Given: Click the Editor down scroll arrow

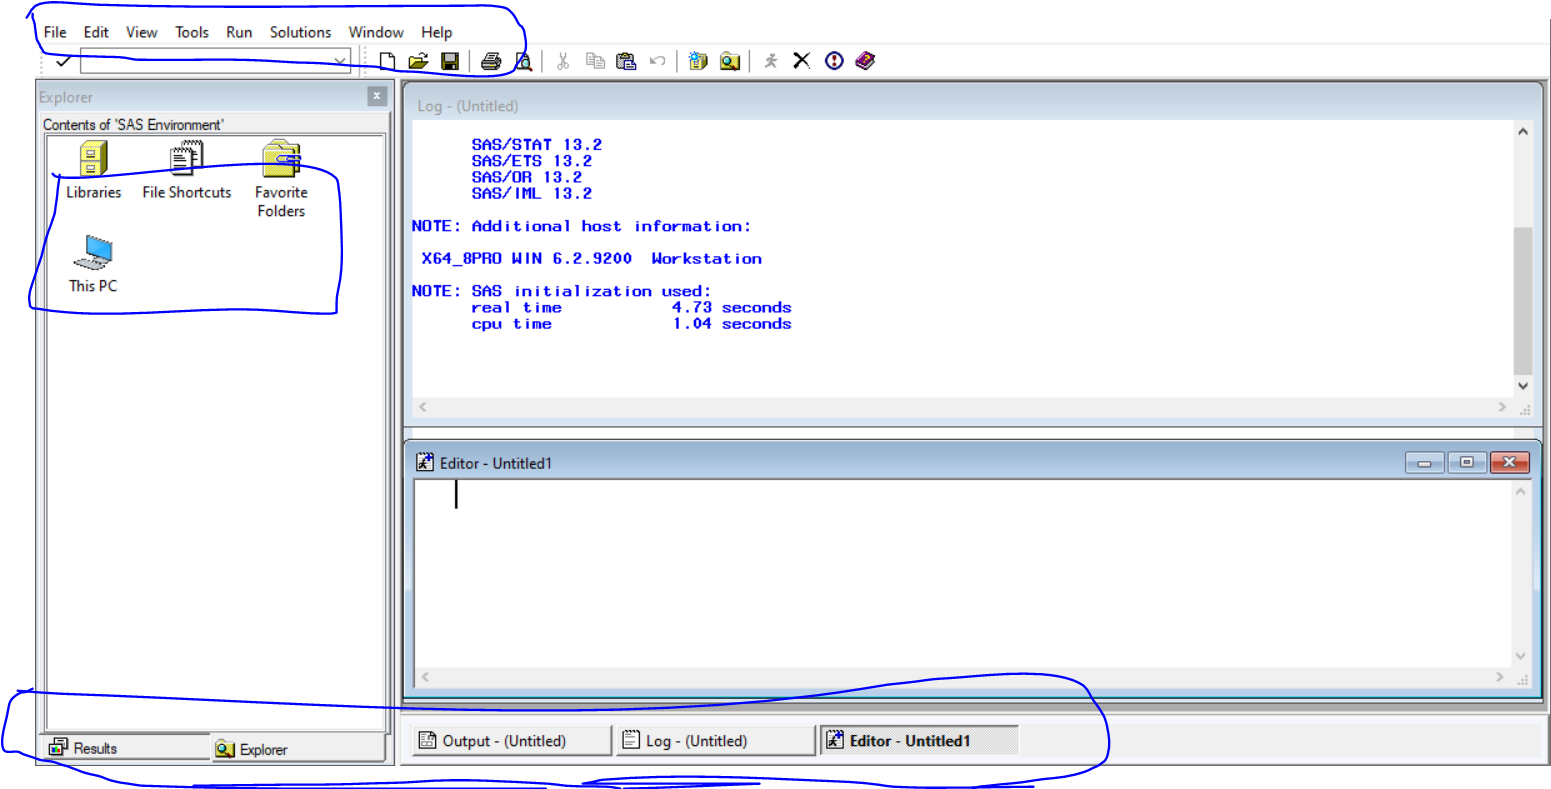Looking at the screenshot, I should [1521, 656].
